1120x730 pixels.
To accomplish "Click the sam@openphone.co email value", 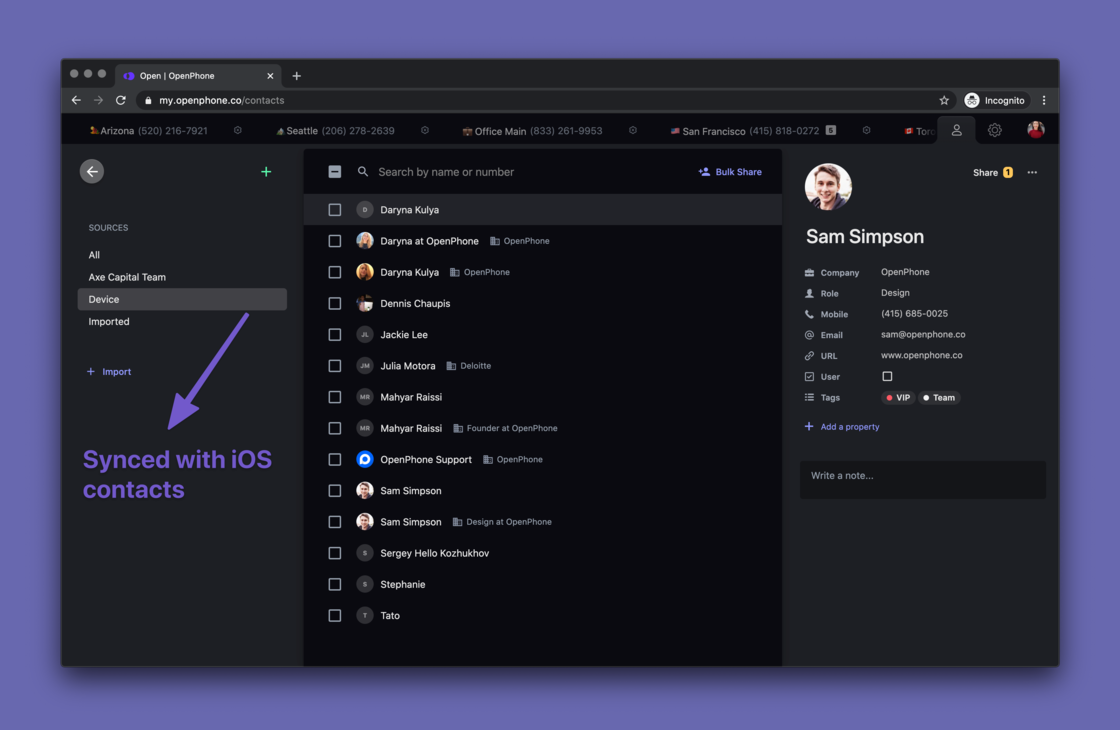I will tap(923, 334).
